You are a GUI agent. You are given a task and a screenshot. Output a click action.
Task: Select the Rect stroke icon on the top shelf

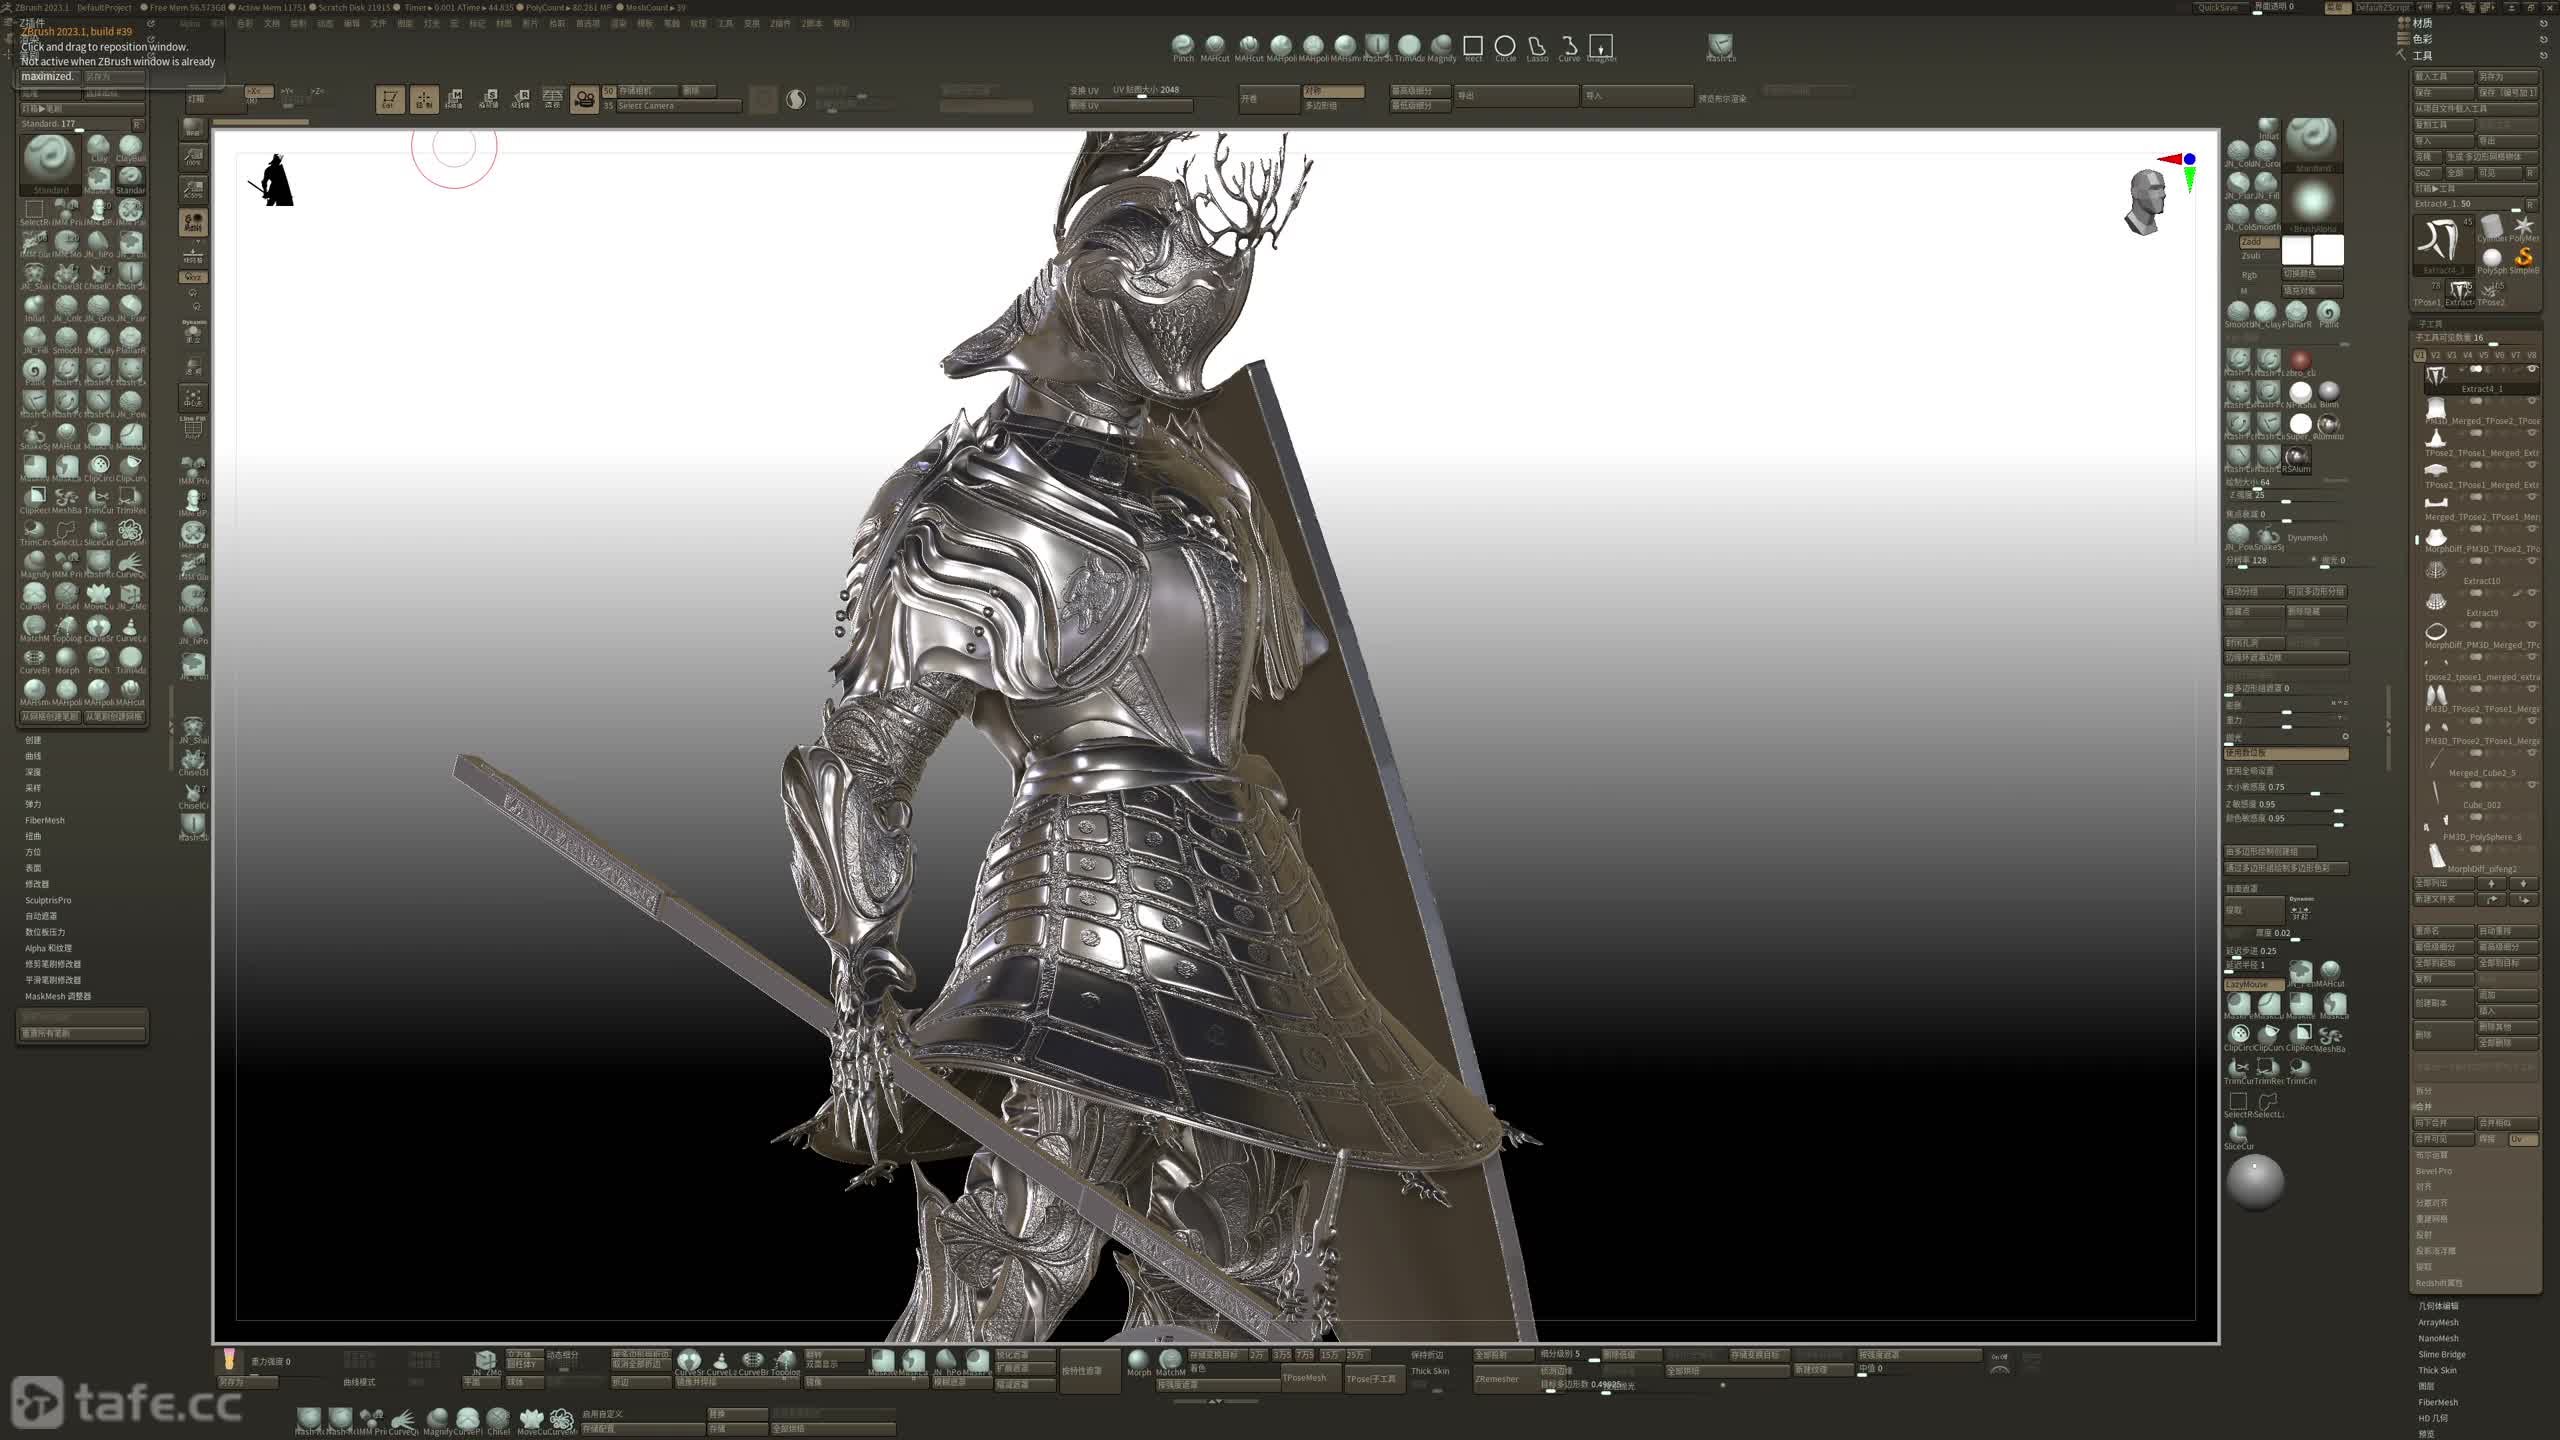pyautogui.click(x=1472, y=46)
